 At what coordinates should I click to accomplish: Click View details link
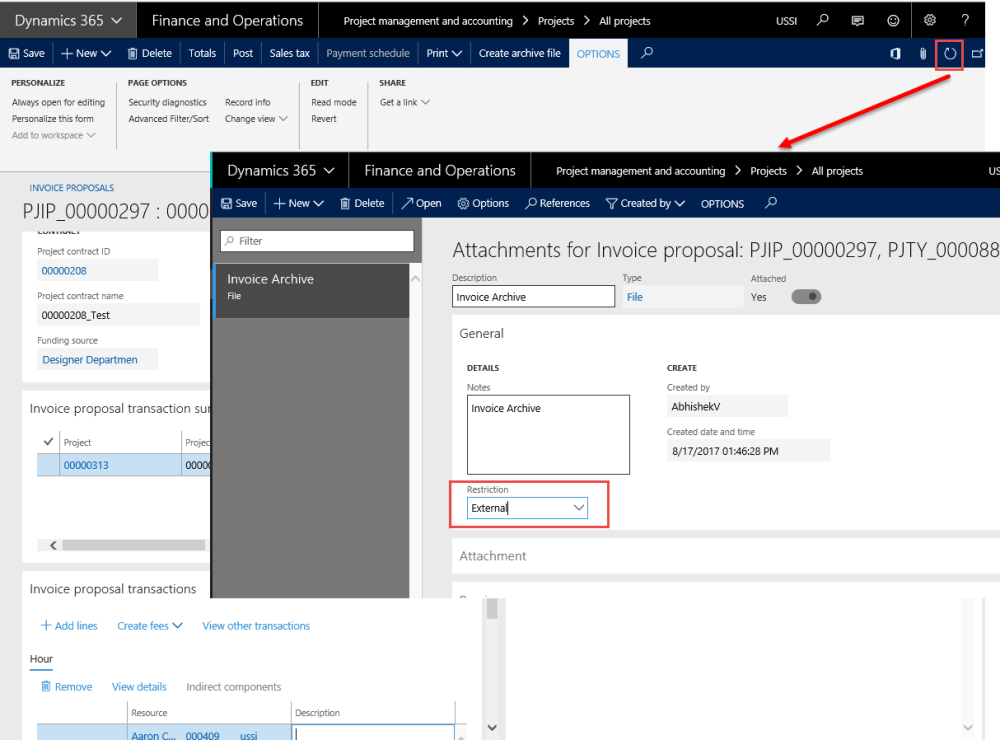click(139, 687)
